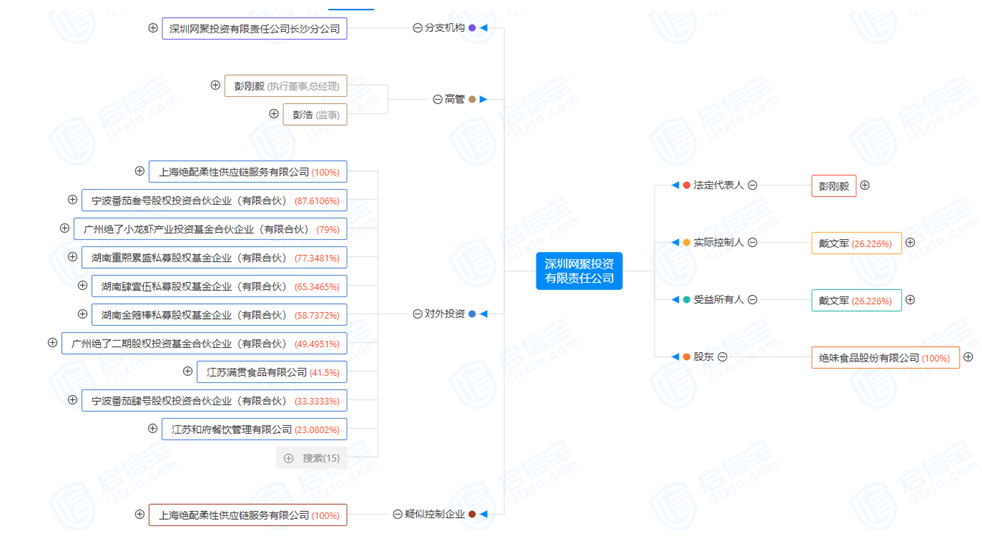Screen dimensions: 982x536
Task: Collapse the 实际控制人 branch
Action: tap(753, 242)
